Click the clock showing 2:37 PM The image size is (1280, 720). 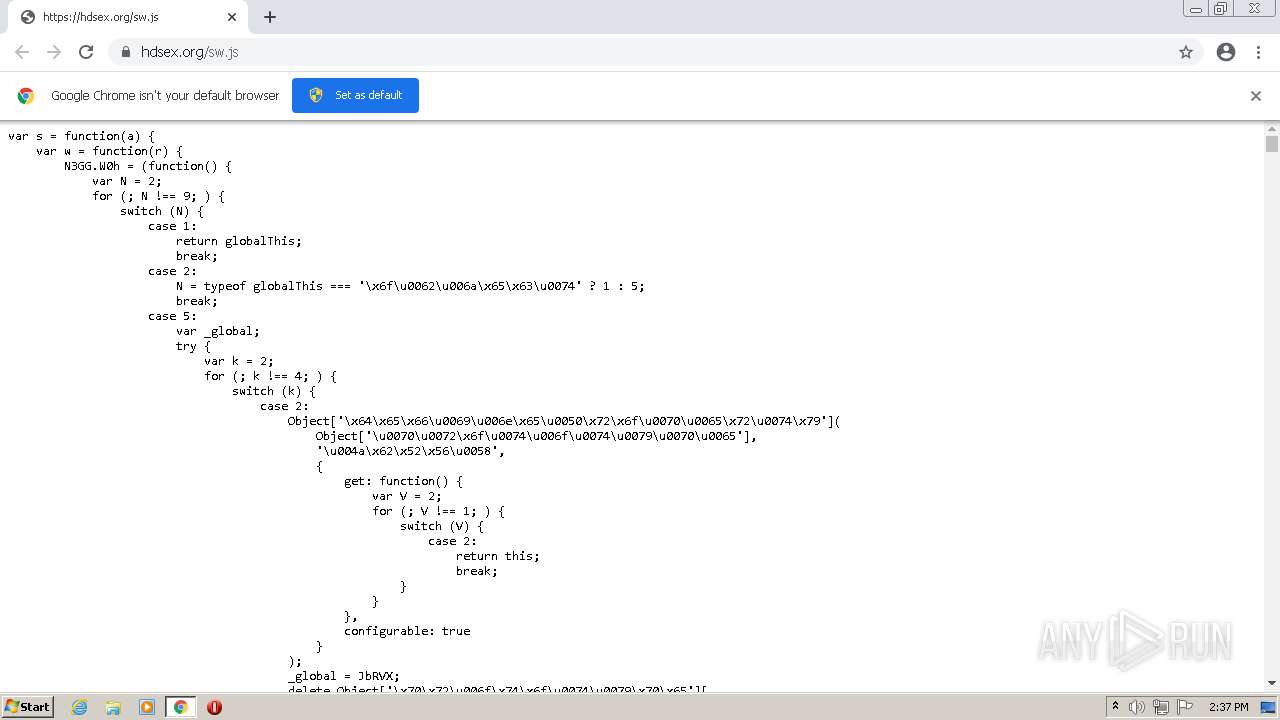pyautogui.click(x=1228, y=707)
